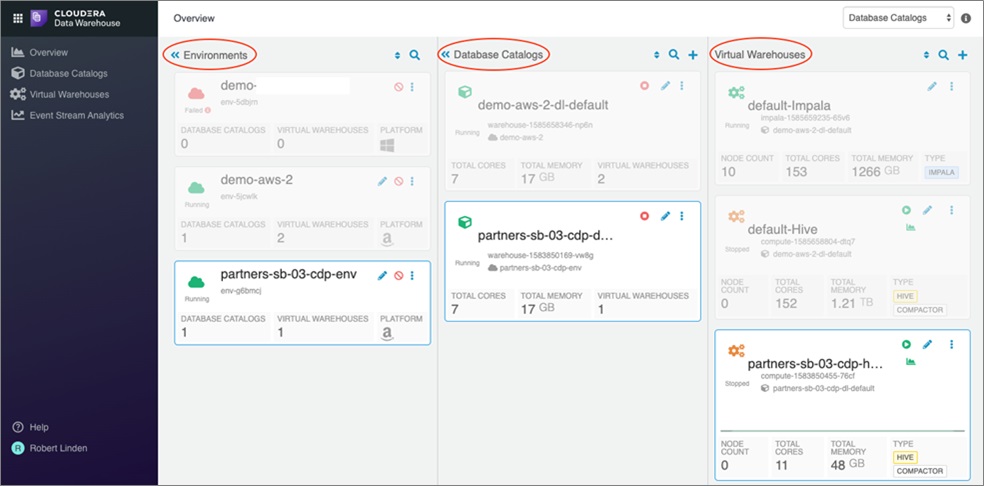Viewport: 984px width, 486px height.
Task: Open the default-Impala warehouse options menu
Action: (951, 87)
